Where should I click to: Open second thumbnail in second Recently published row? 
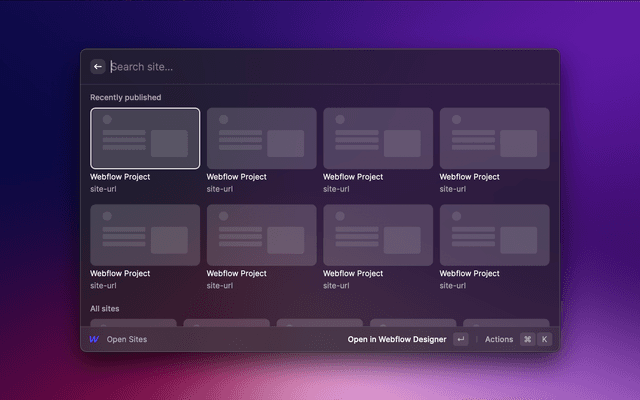(x=261, y=235)
